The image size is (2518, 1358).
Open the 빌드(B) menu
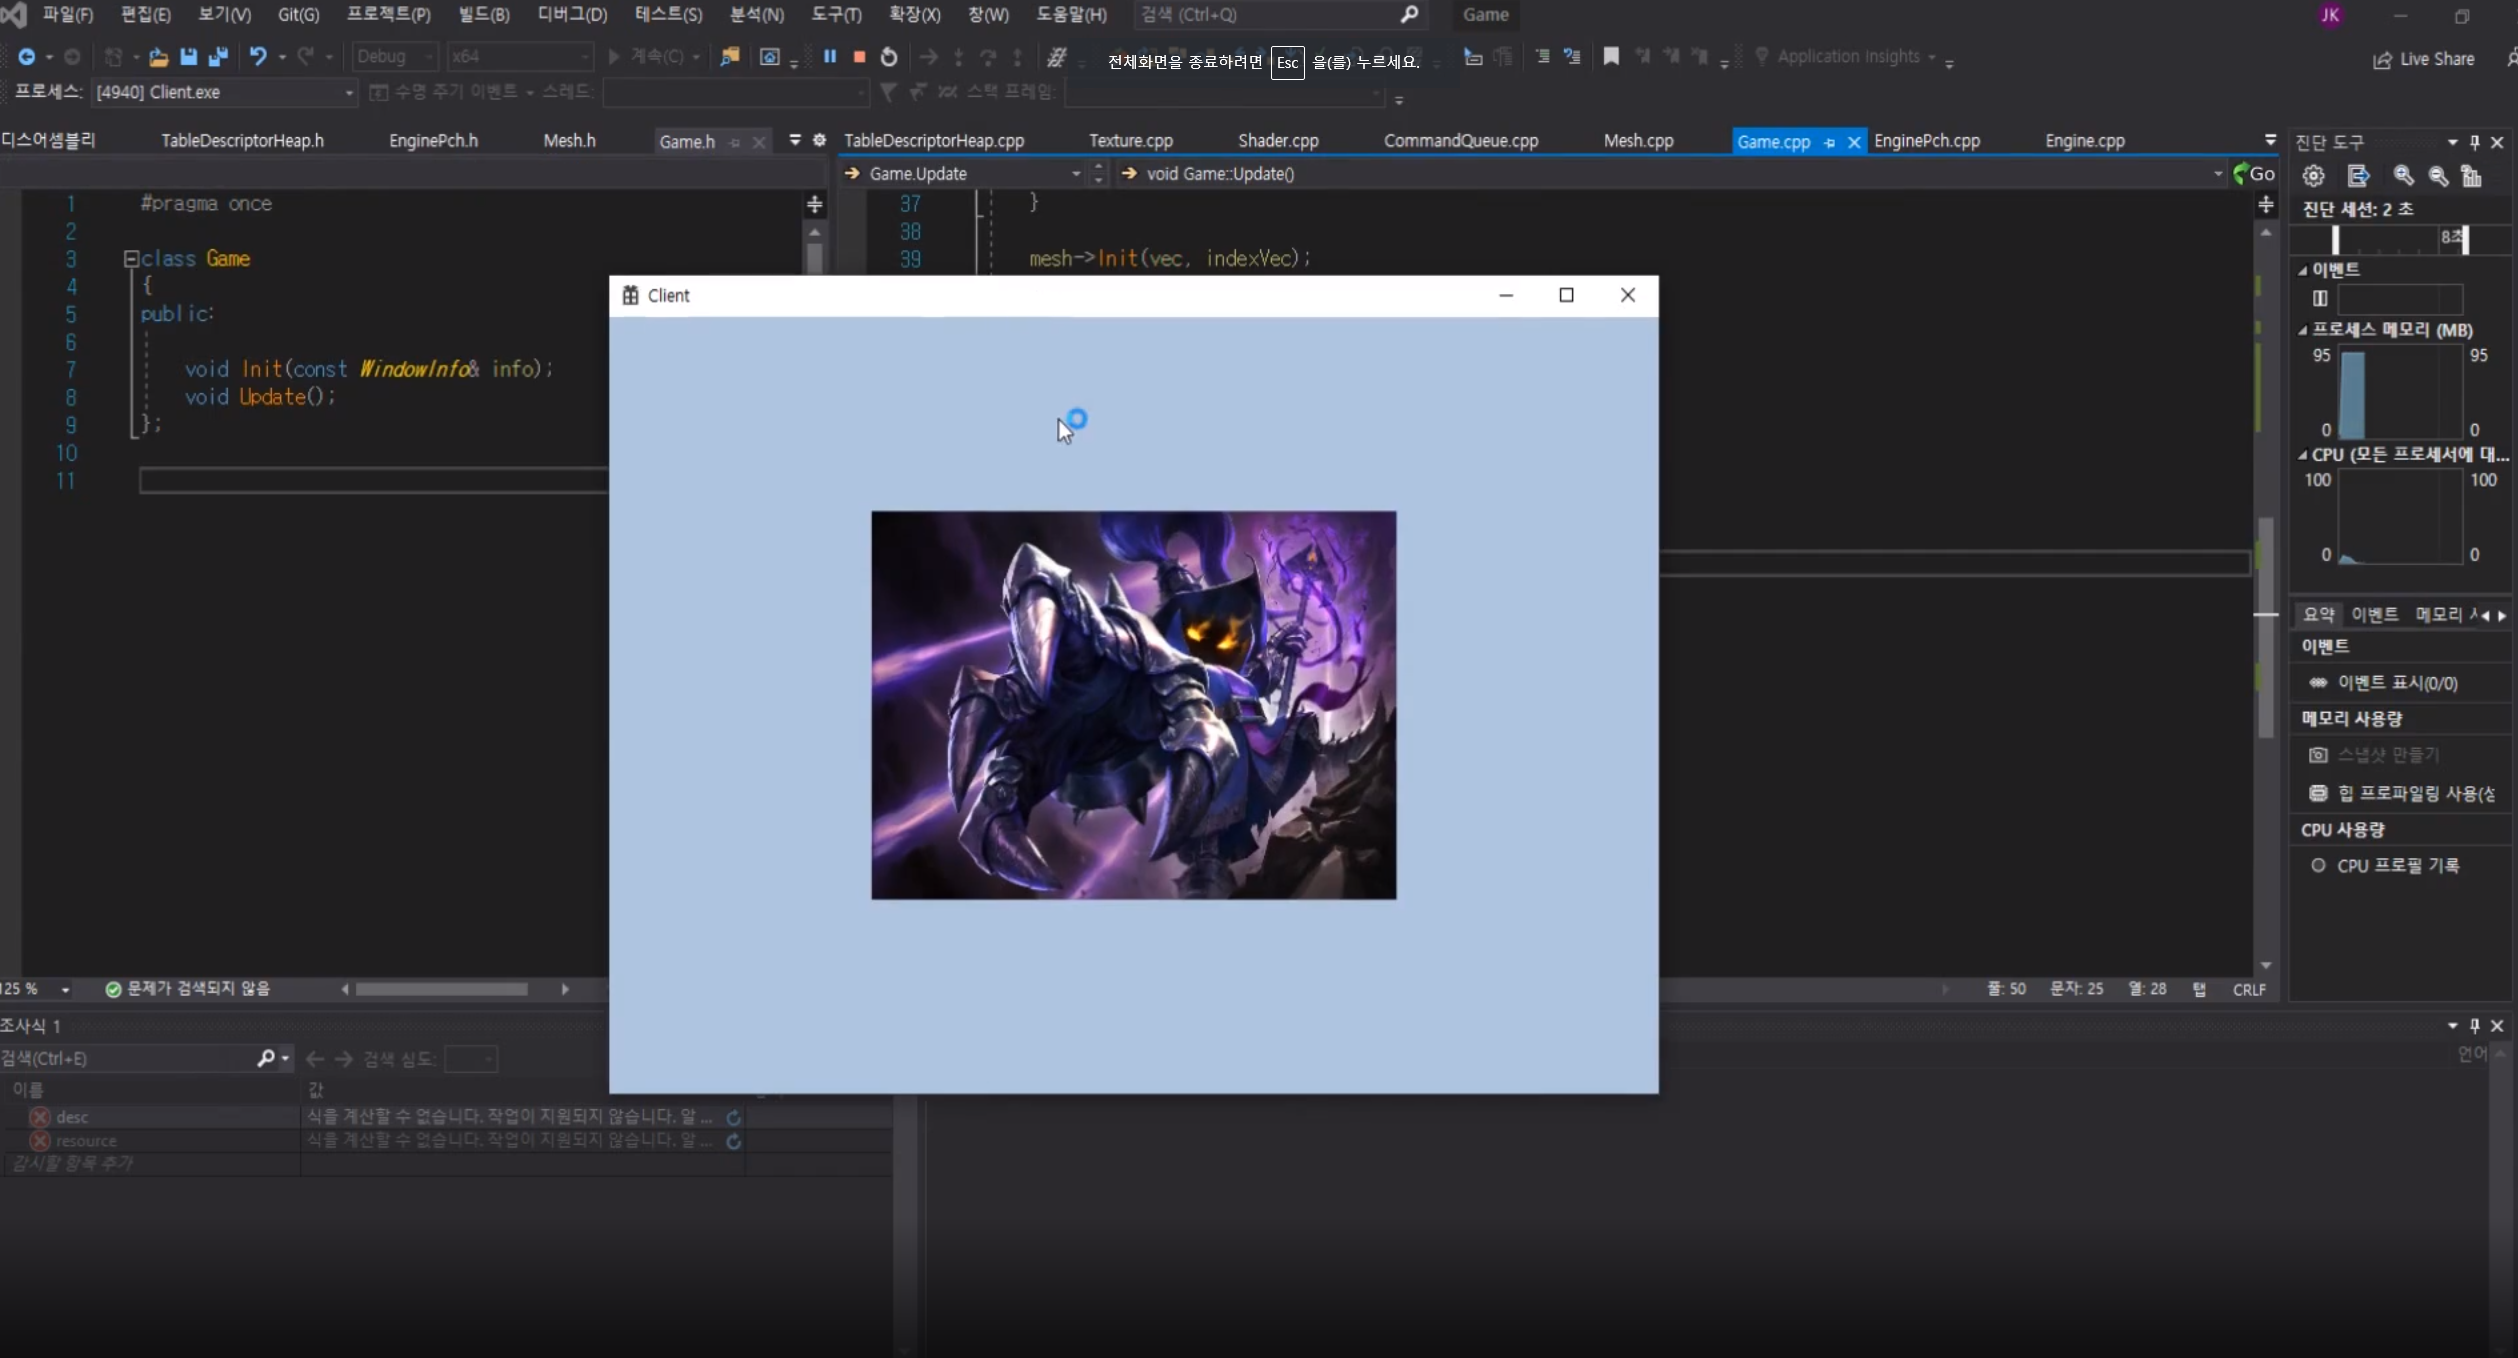(x=484, y=14)
